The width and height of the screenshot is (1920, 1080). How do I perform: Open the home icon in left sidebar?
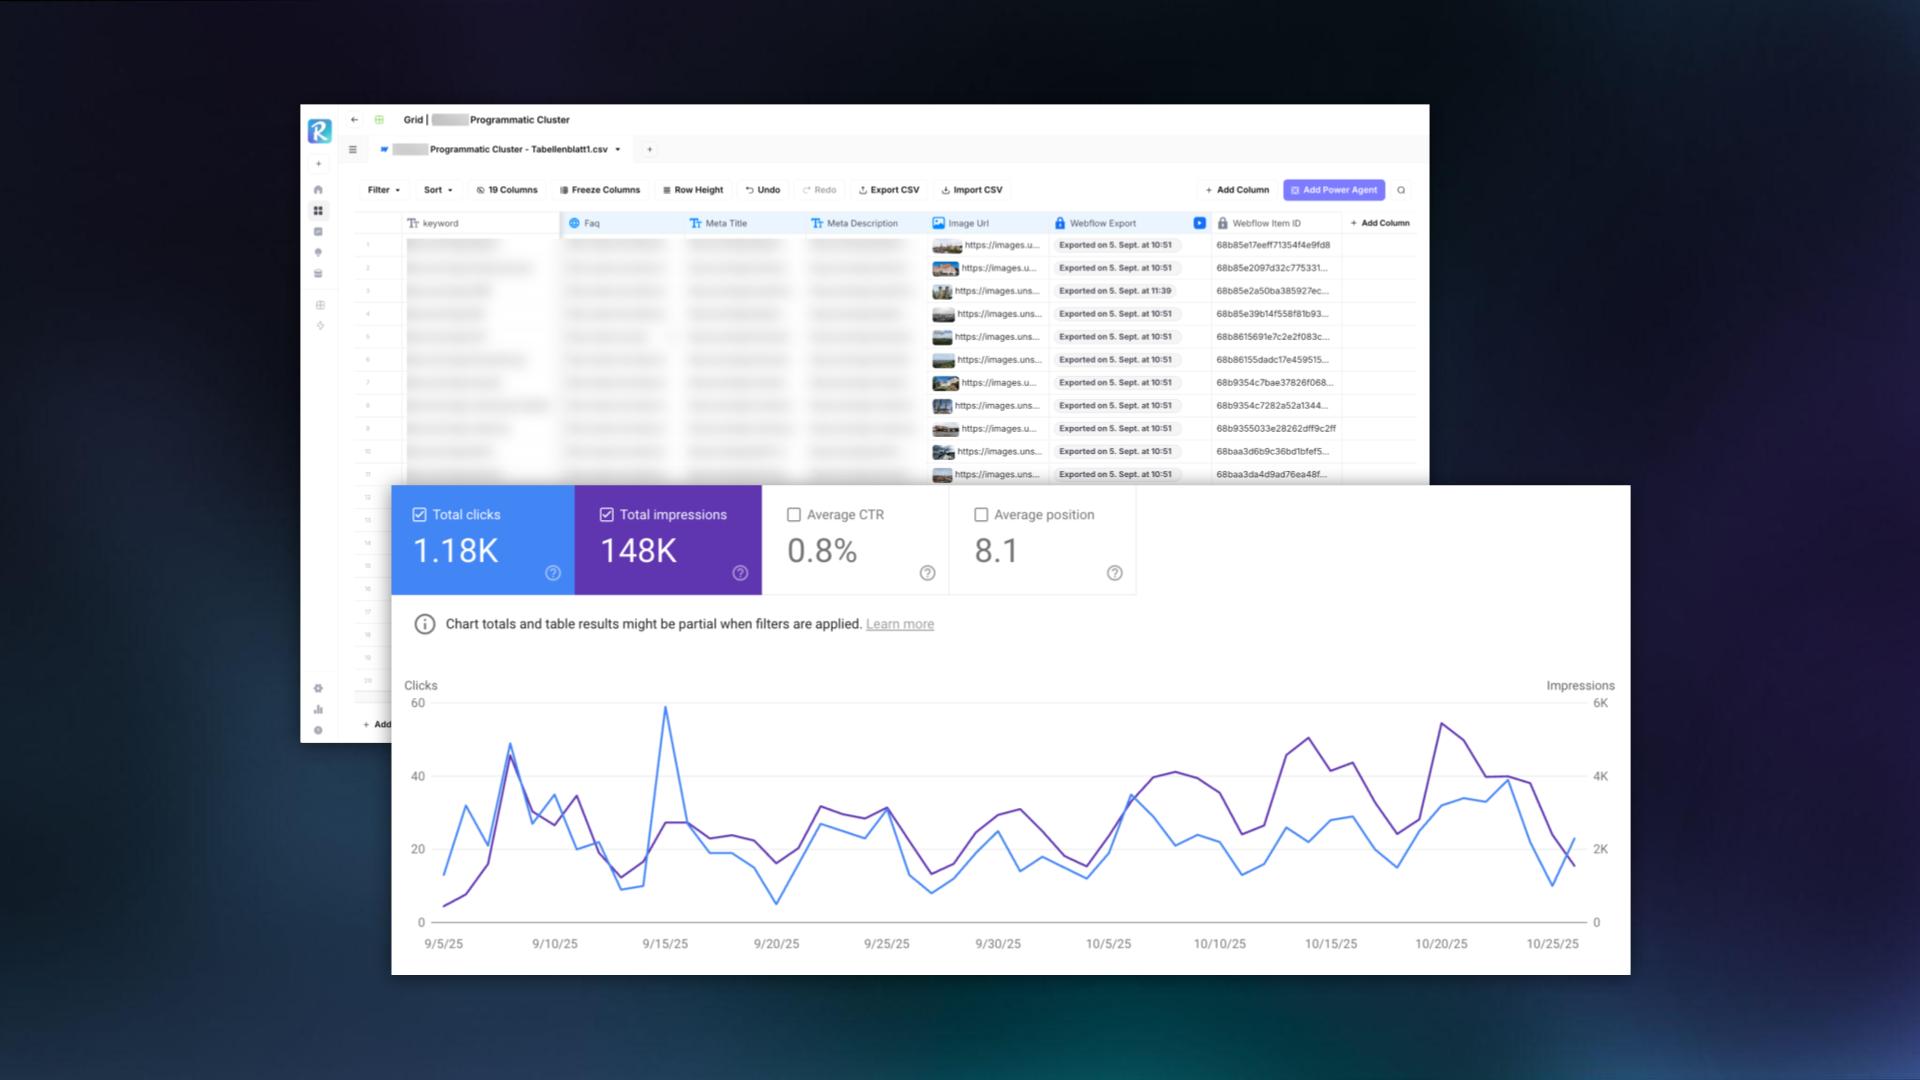(x=318, y=190)
